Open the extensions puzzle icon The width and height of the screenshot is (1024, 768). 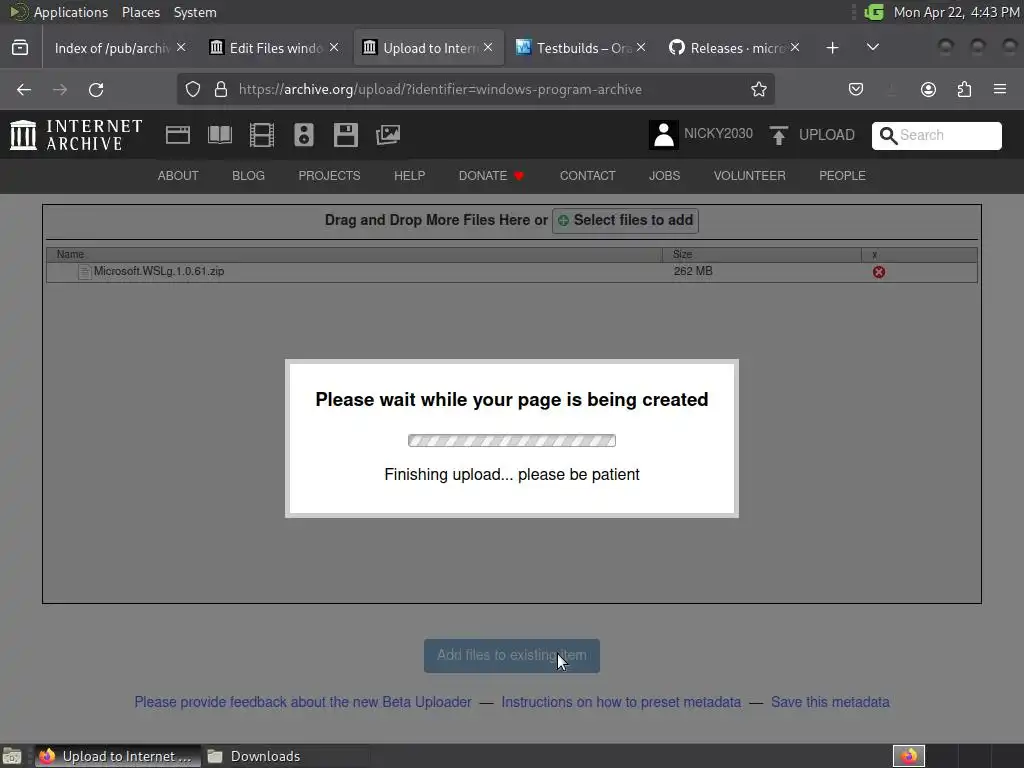(x=964, y=89)
